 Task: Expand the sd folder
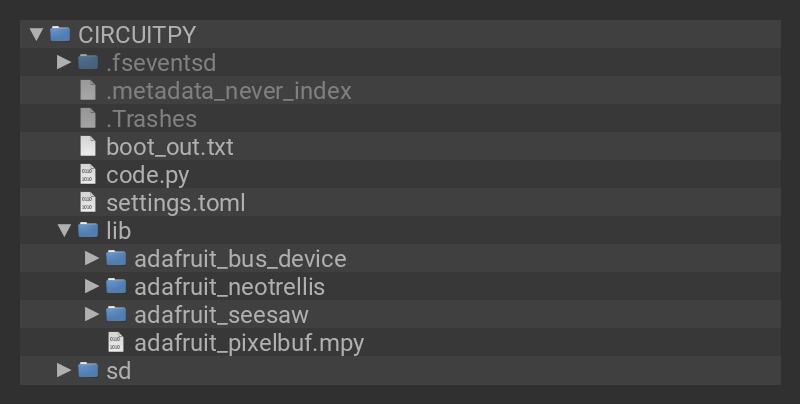[x=64, y=371]
